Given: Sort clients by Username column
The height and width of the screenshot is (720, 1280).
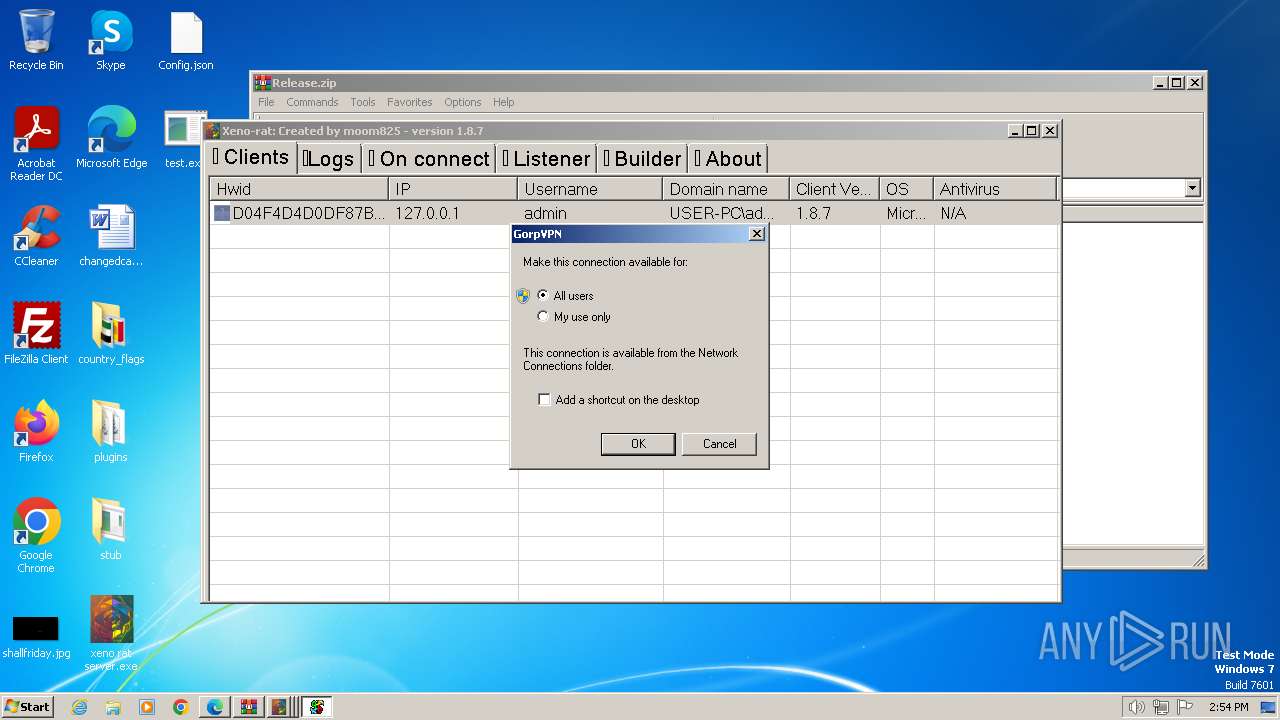Looking at the screenshot, I should (x=590, y=189).
